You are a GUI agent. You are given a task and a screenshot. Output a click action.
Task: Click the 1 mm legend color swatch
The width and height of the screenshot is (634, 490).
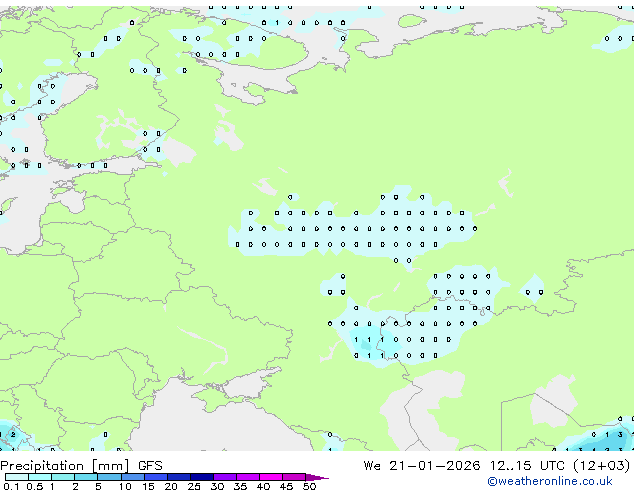[x=63, y=477]
